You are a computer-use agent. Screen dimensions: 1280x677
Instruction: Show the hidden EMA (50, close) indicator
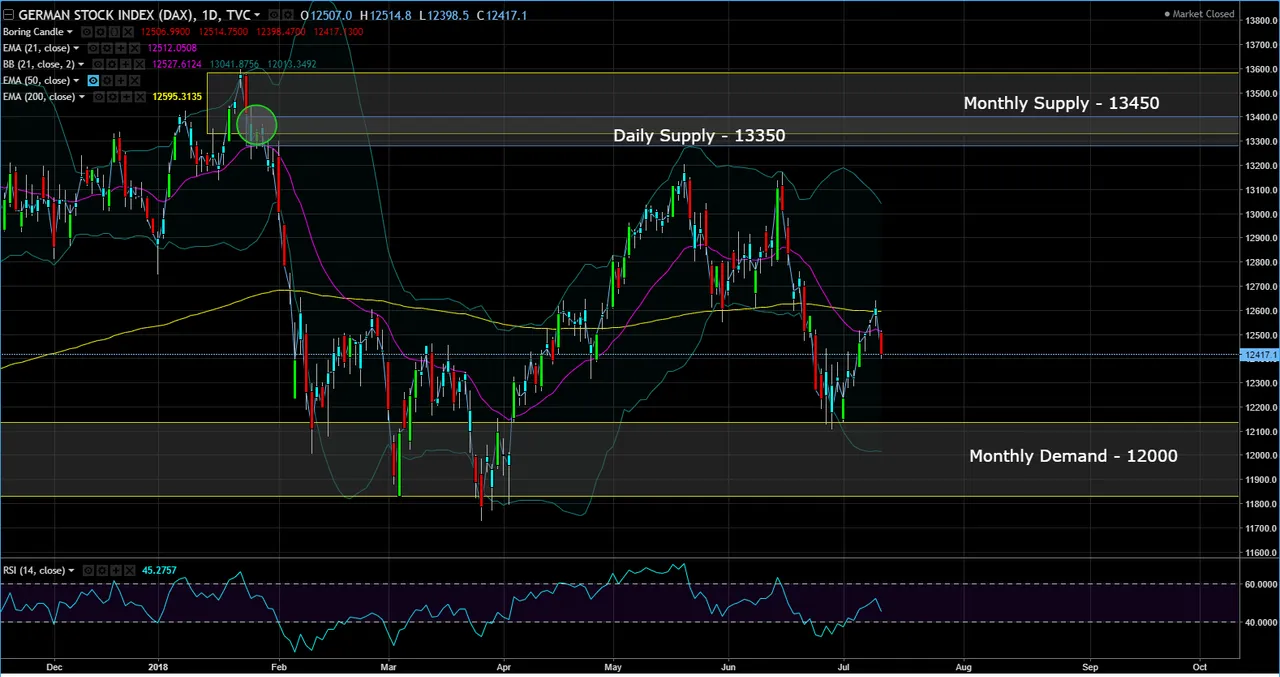click(x=93, y=80)
